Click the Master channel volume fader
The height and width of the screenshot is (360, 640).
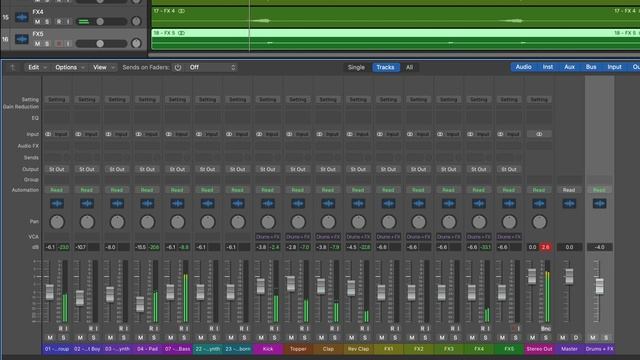(x=569, y=276)
